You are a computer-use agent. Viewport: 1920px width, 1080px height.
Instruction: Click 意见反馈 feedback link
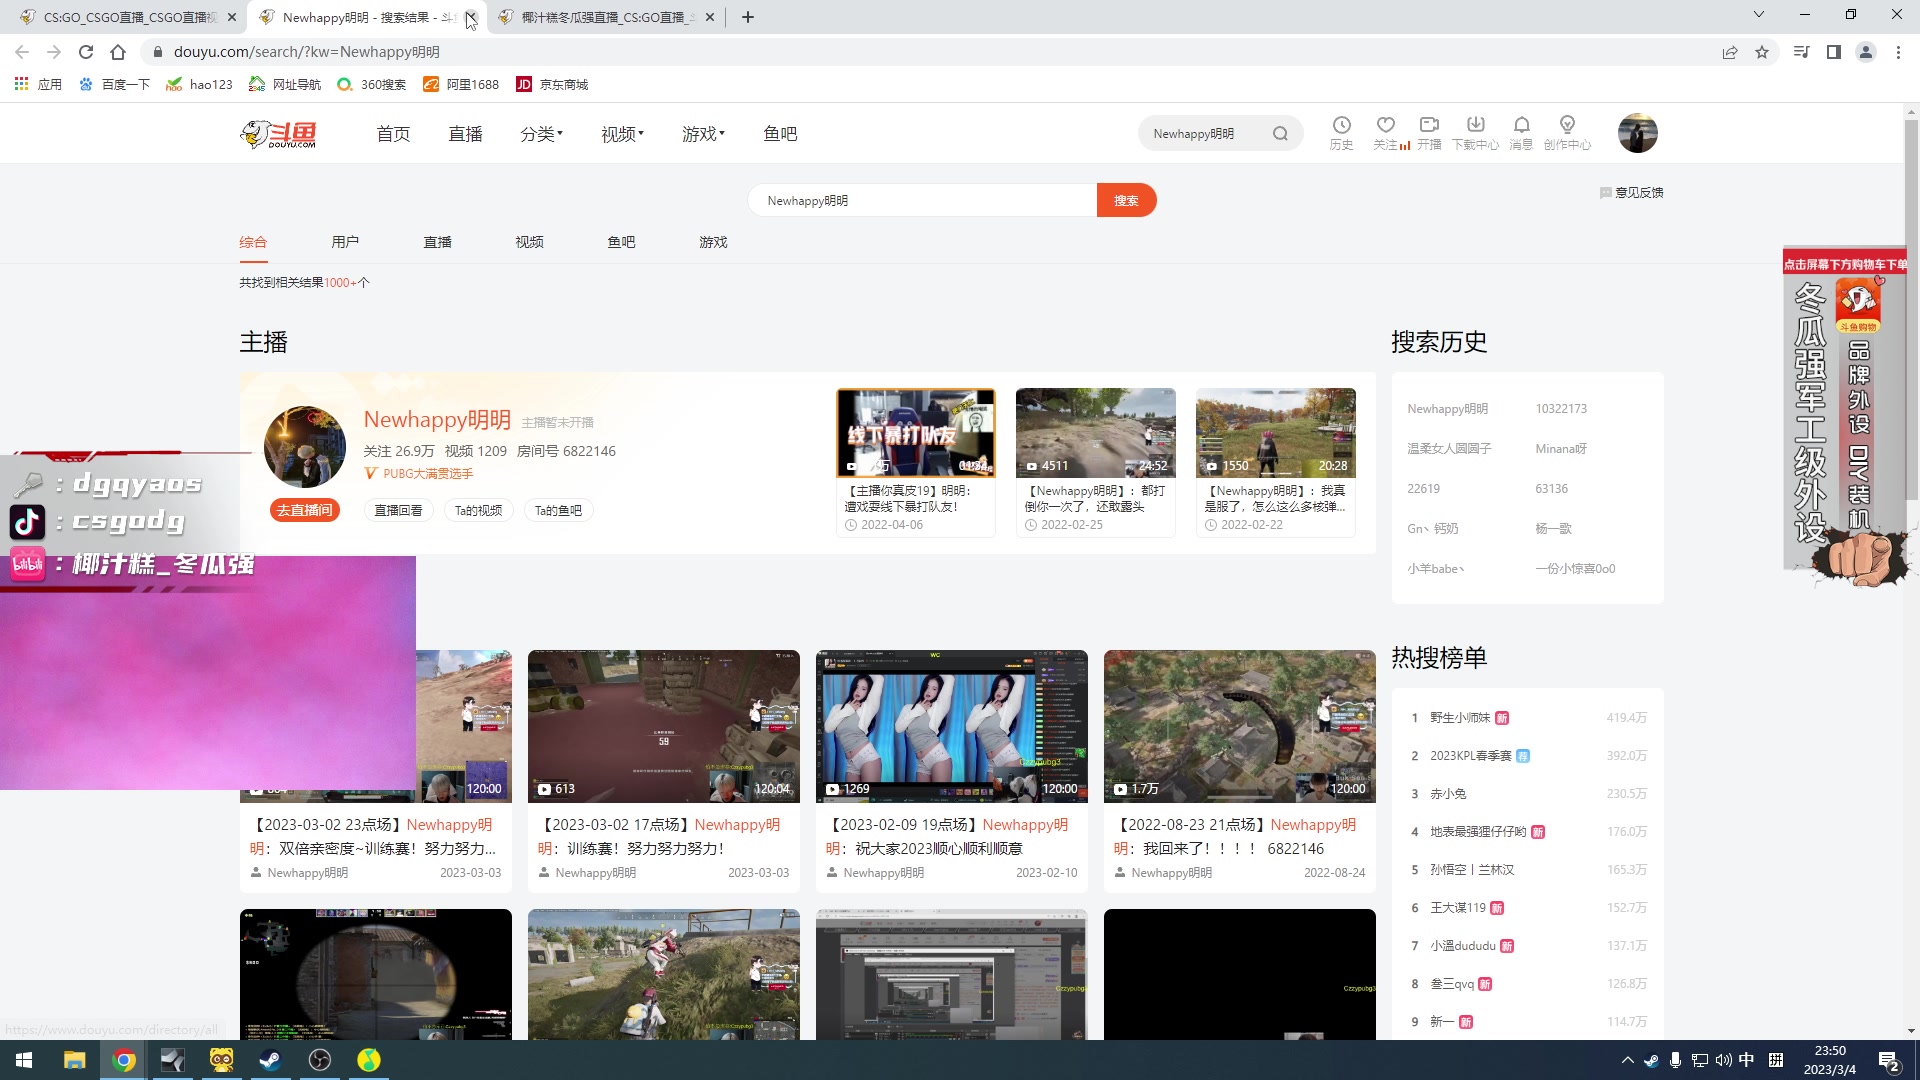pos(1632,193)
